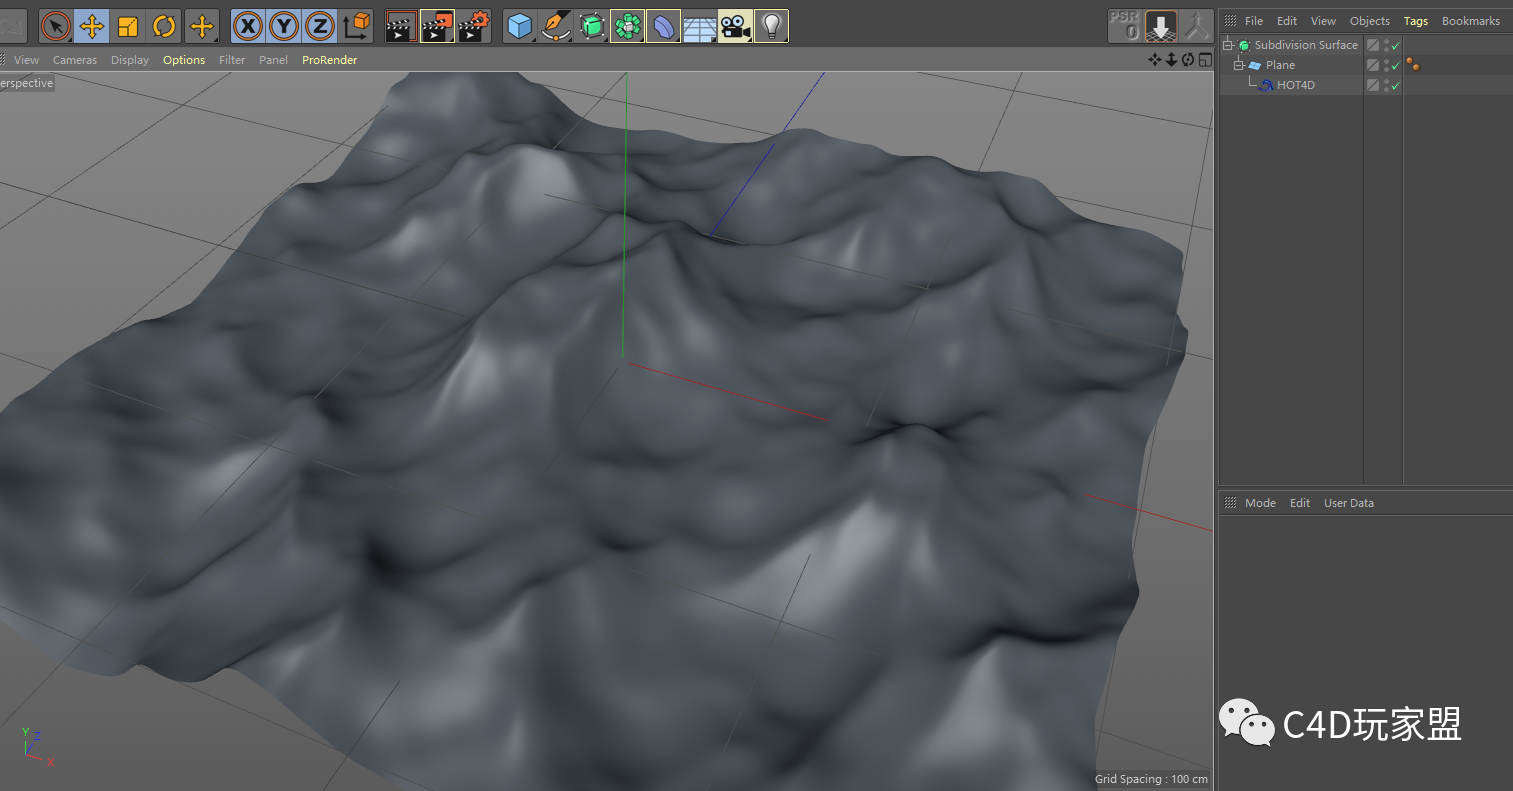Render the active view
Image resolution: width=1513 pixels, height=791 pixels.
tap(401, 26)
